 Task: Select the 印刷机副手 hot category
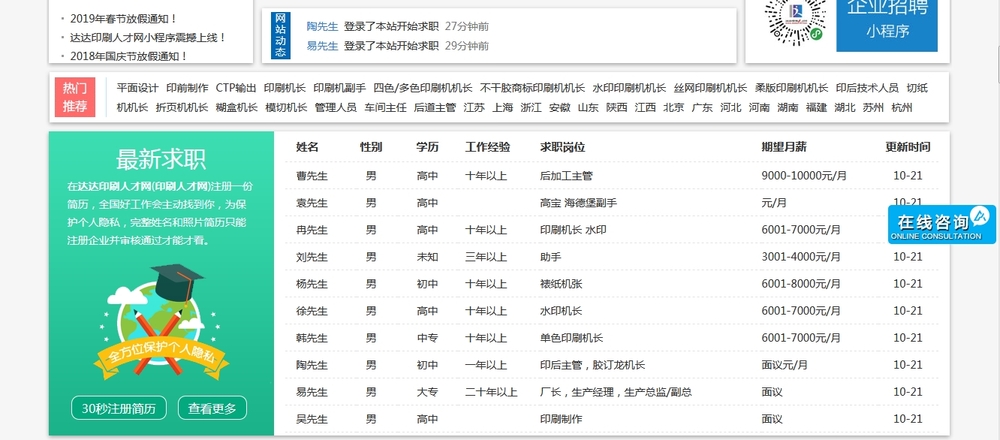click(x=340, y=88)
